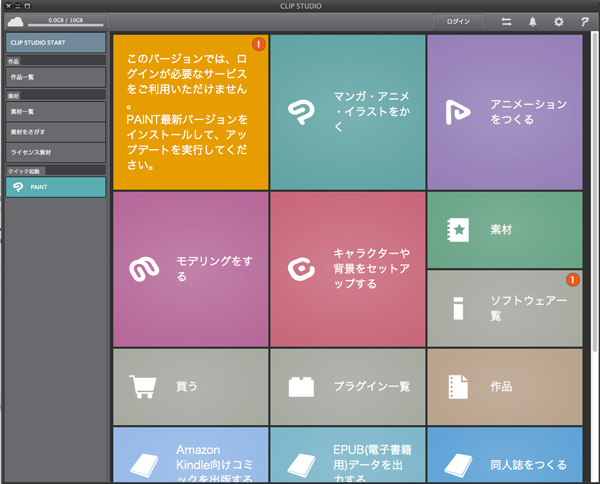Click the star notebook material icon
Image resolution: width=600 pixels, height=484 pixels.
(x=458, y=230)
